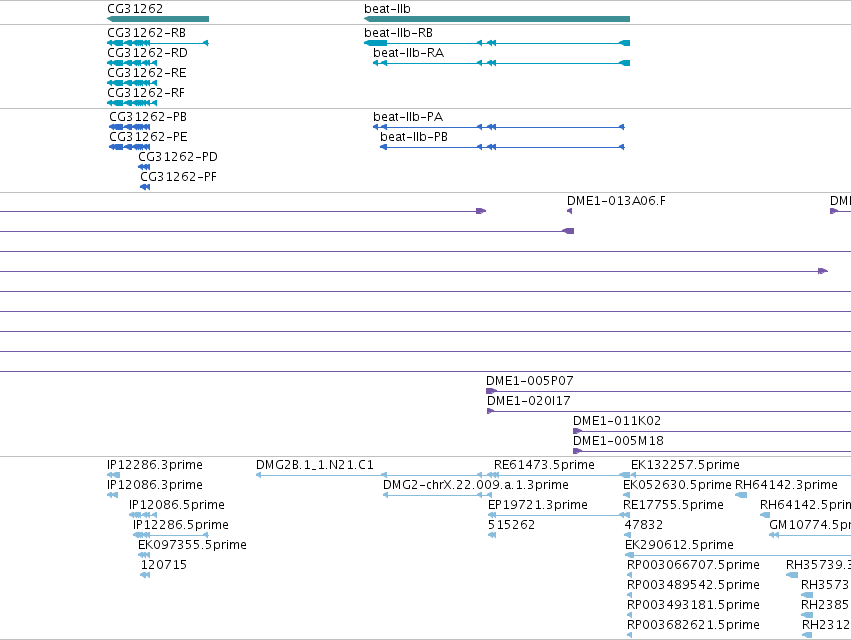Click the beat-IIb-RB transcript label
The width and height of the screenshot is (851, 640).
(x=398, y=33)
